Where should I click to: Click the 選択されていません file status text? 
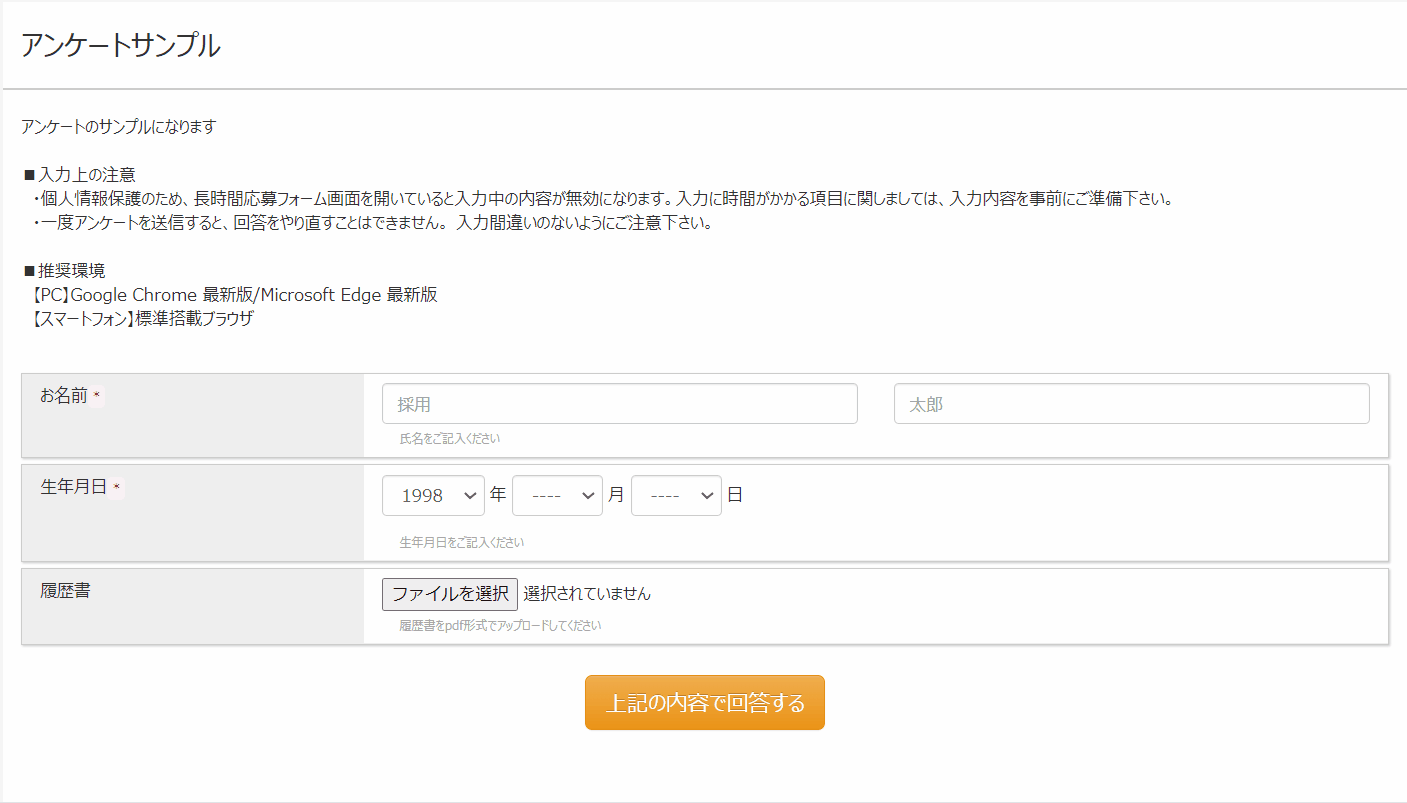pyautogui.click(x=587, y=594)
